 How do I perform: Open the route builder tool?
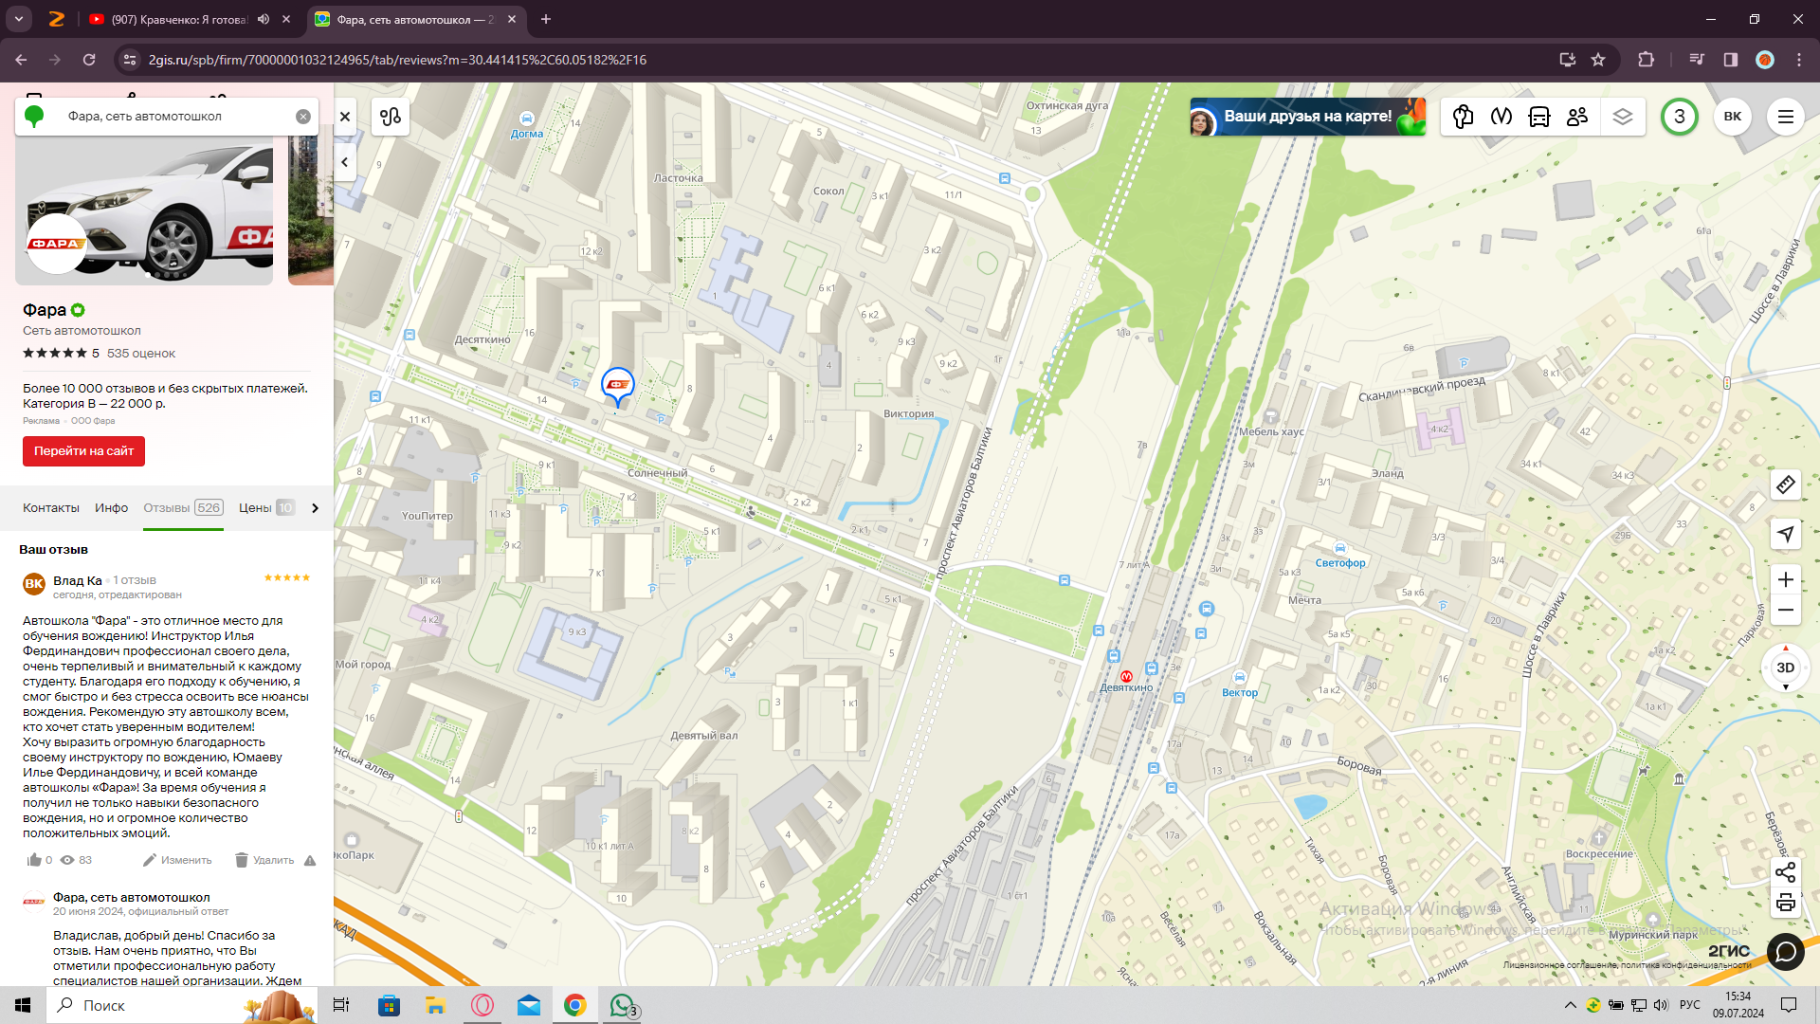390,117
